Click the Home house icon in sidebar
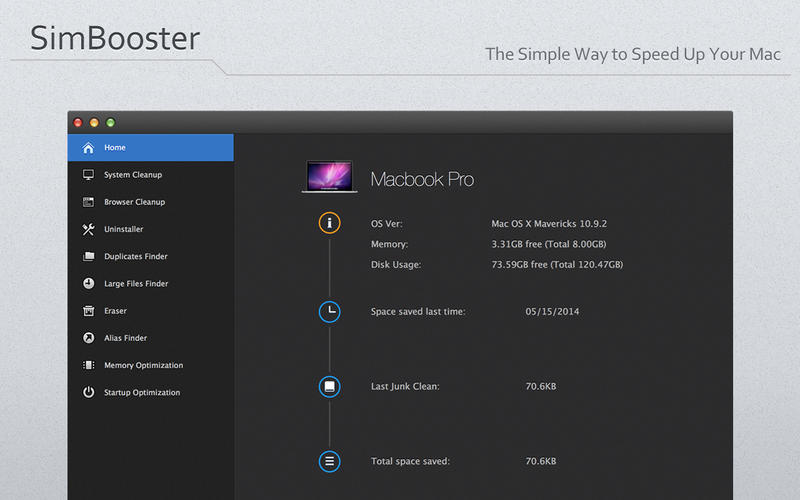The width and height of the screenshot is (800, 500). tap(88, 148)
